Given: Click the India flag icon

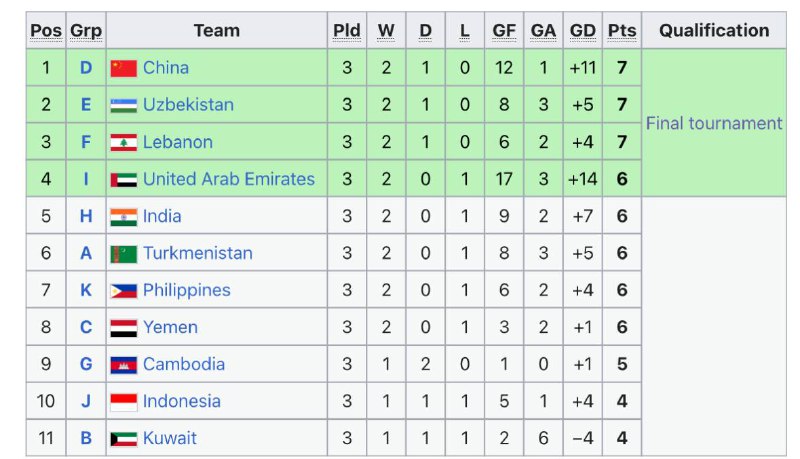Looking at the screenshot, I should click(123, 217).
